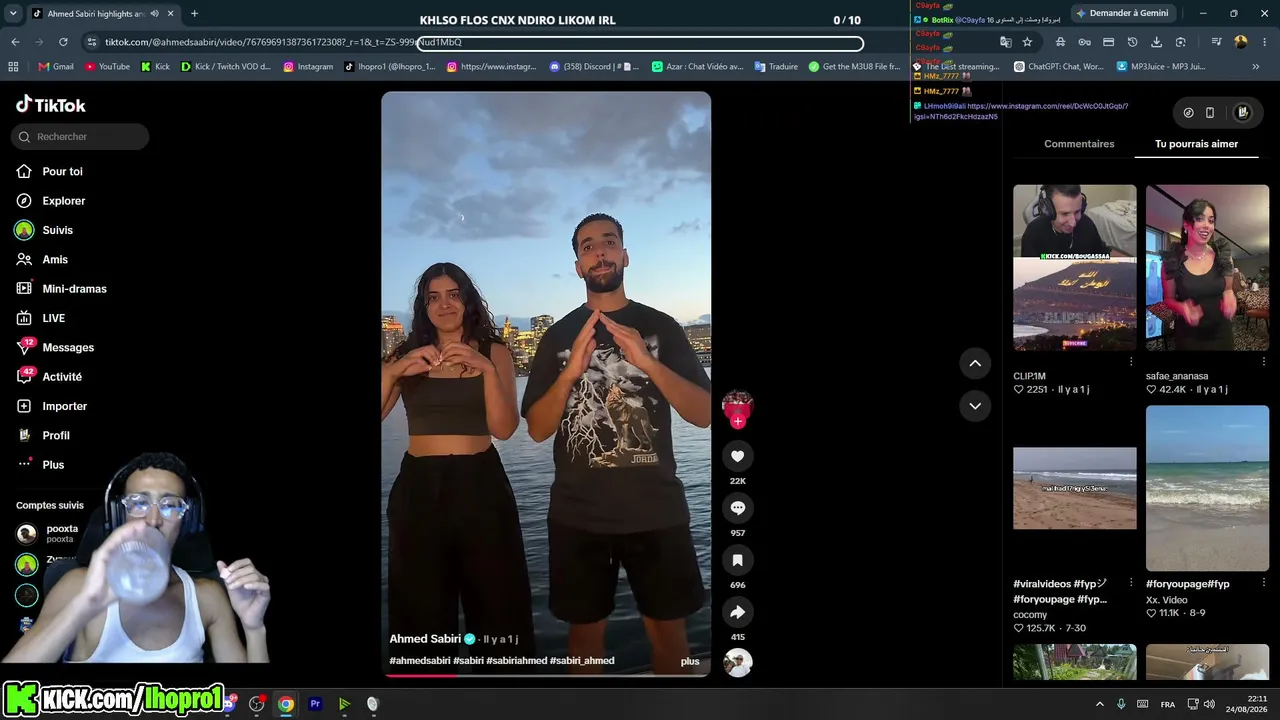Go to next video with down arrow
This screenshot has width=1280, height=720.
tap(975, 406)
